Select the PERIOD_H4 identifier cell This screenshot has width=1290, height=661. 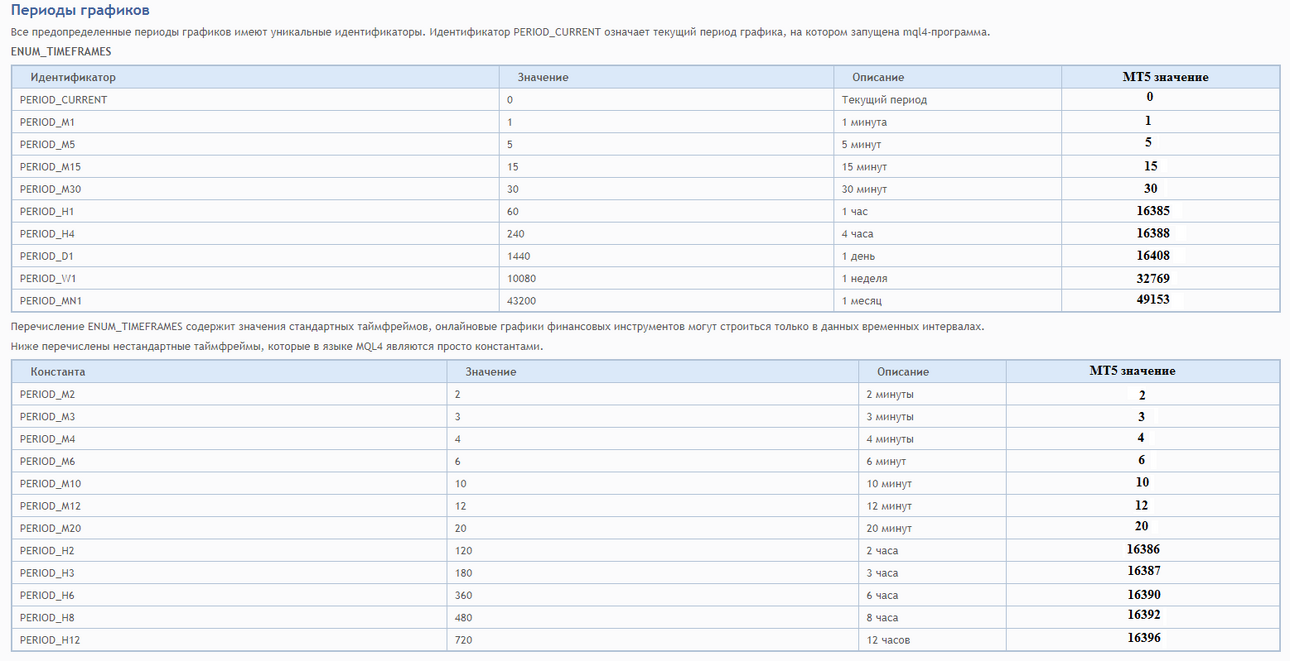coord(255,234)
